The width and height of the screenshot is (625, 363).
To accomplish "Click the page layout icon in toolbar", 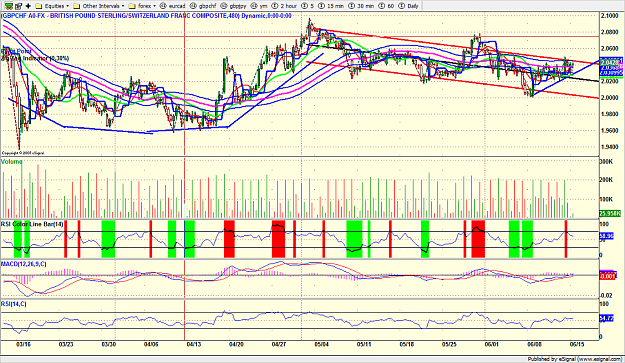I will pyautogui.click(x=18, y=6).
